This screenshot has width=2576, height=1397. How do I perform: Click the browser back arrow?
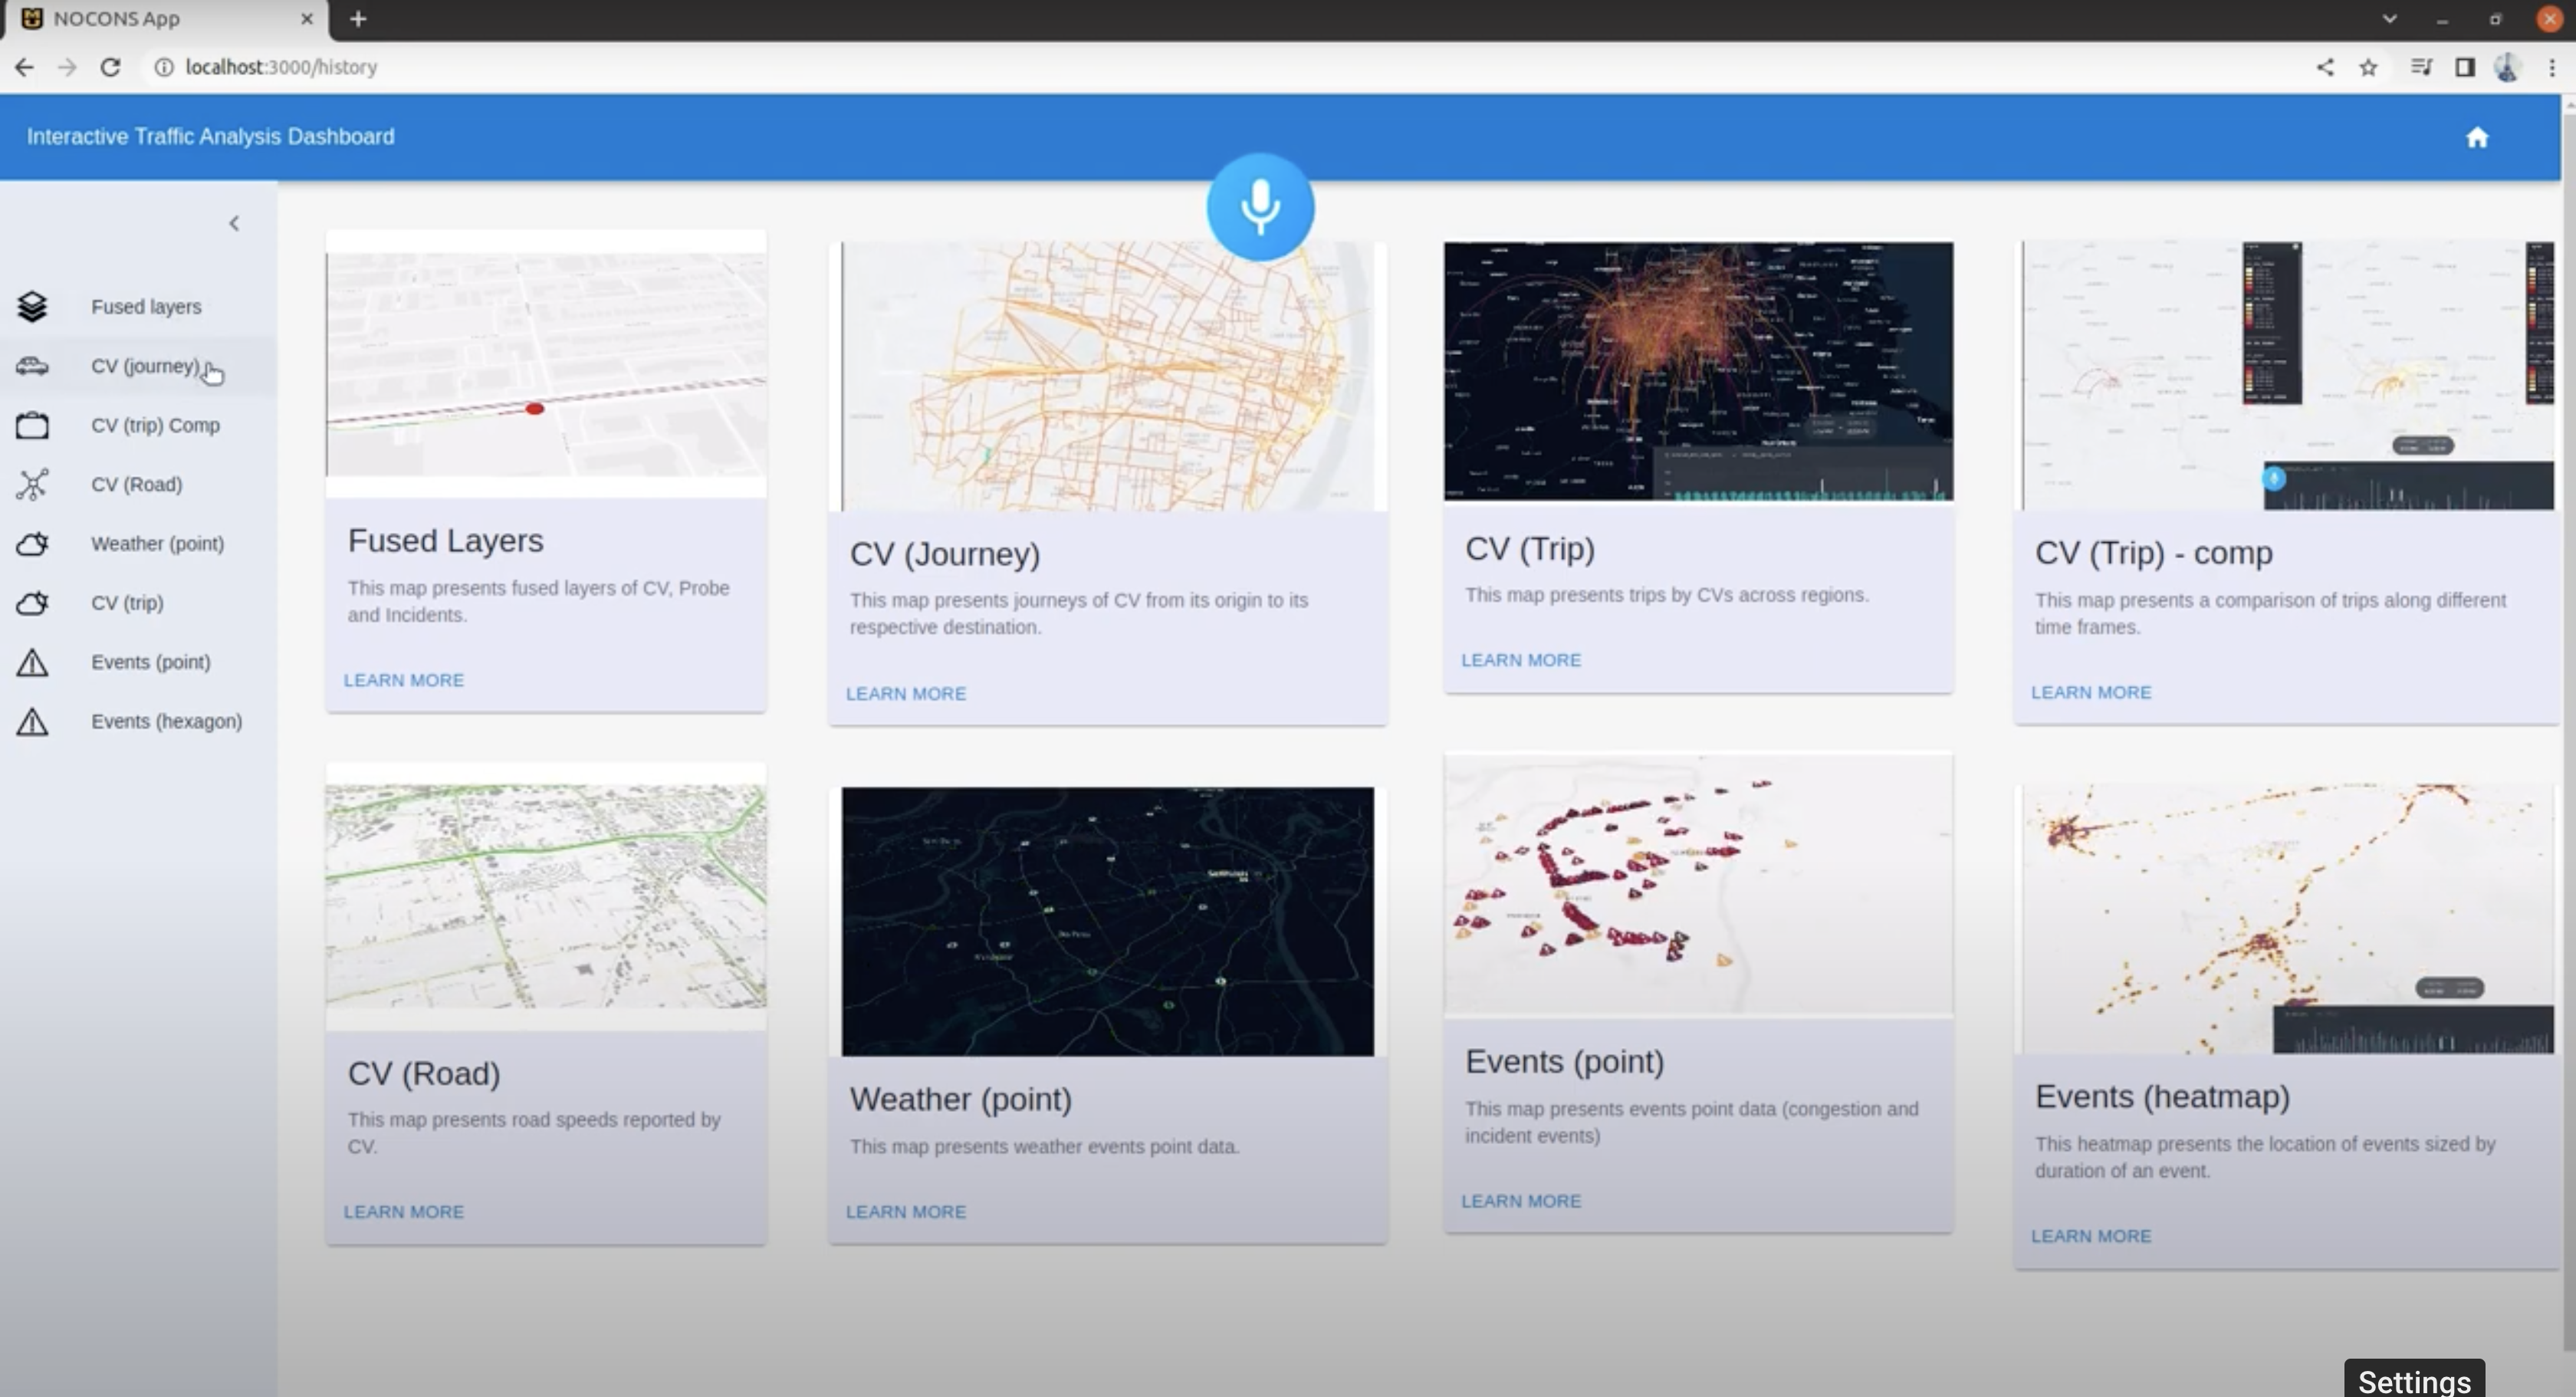coord(24,67)
